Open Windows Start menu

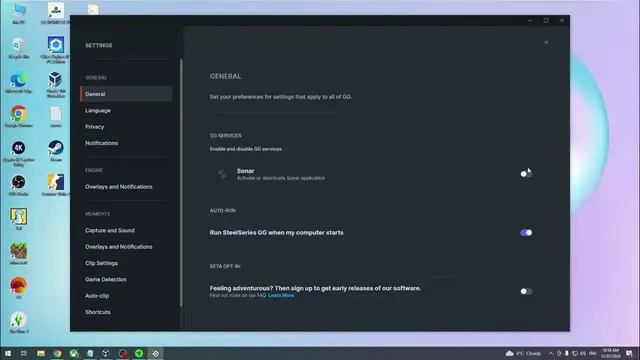tap(8, 353)
